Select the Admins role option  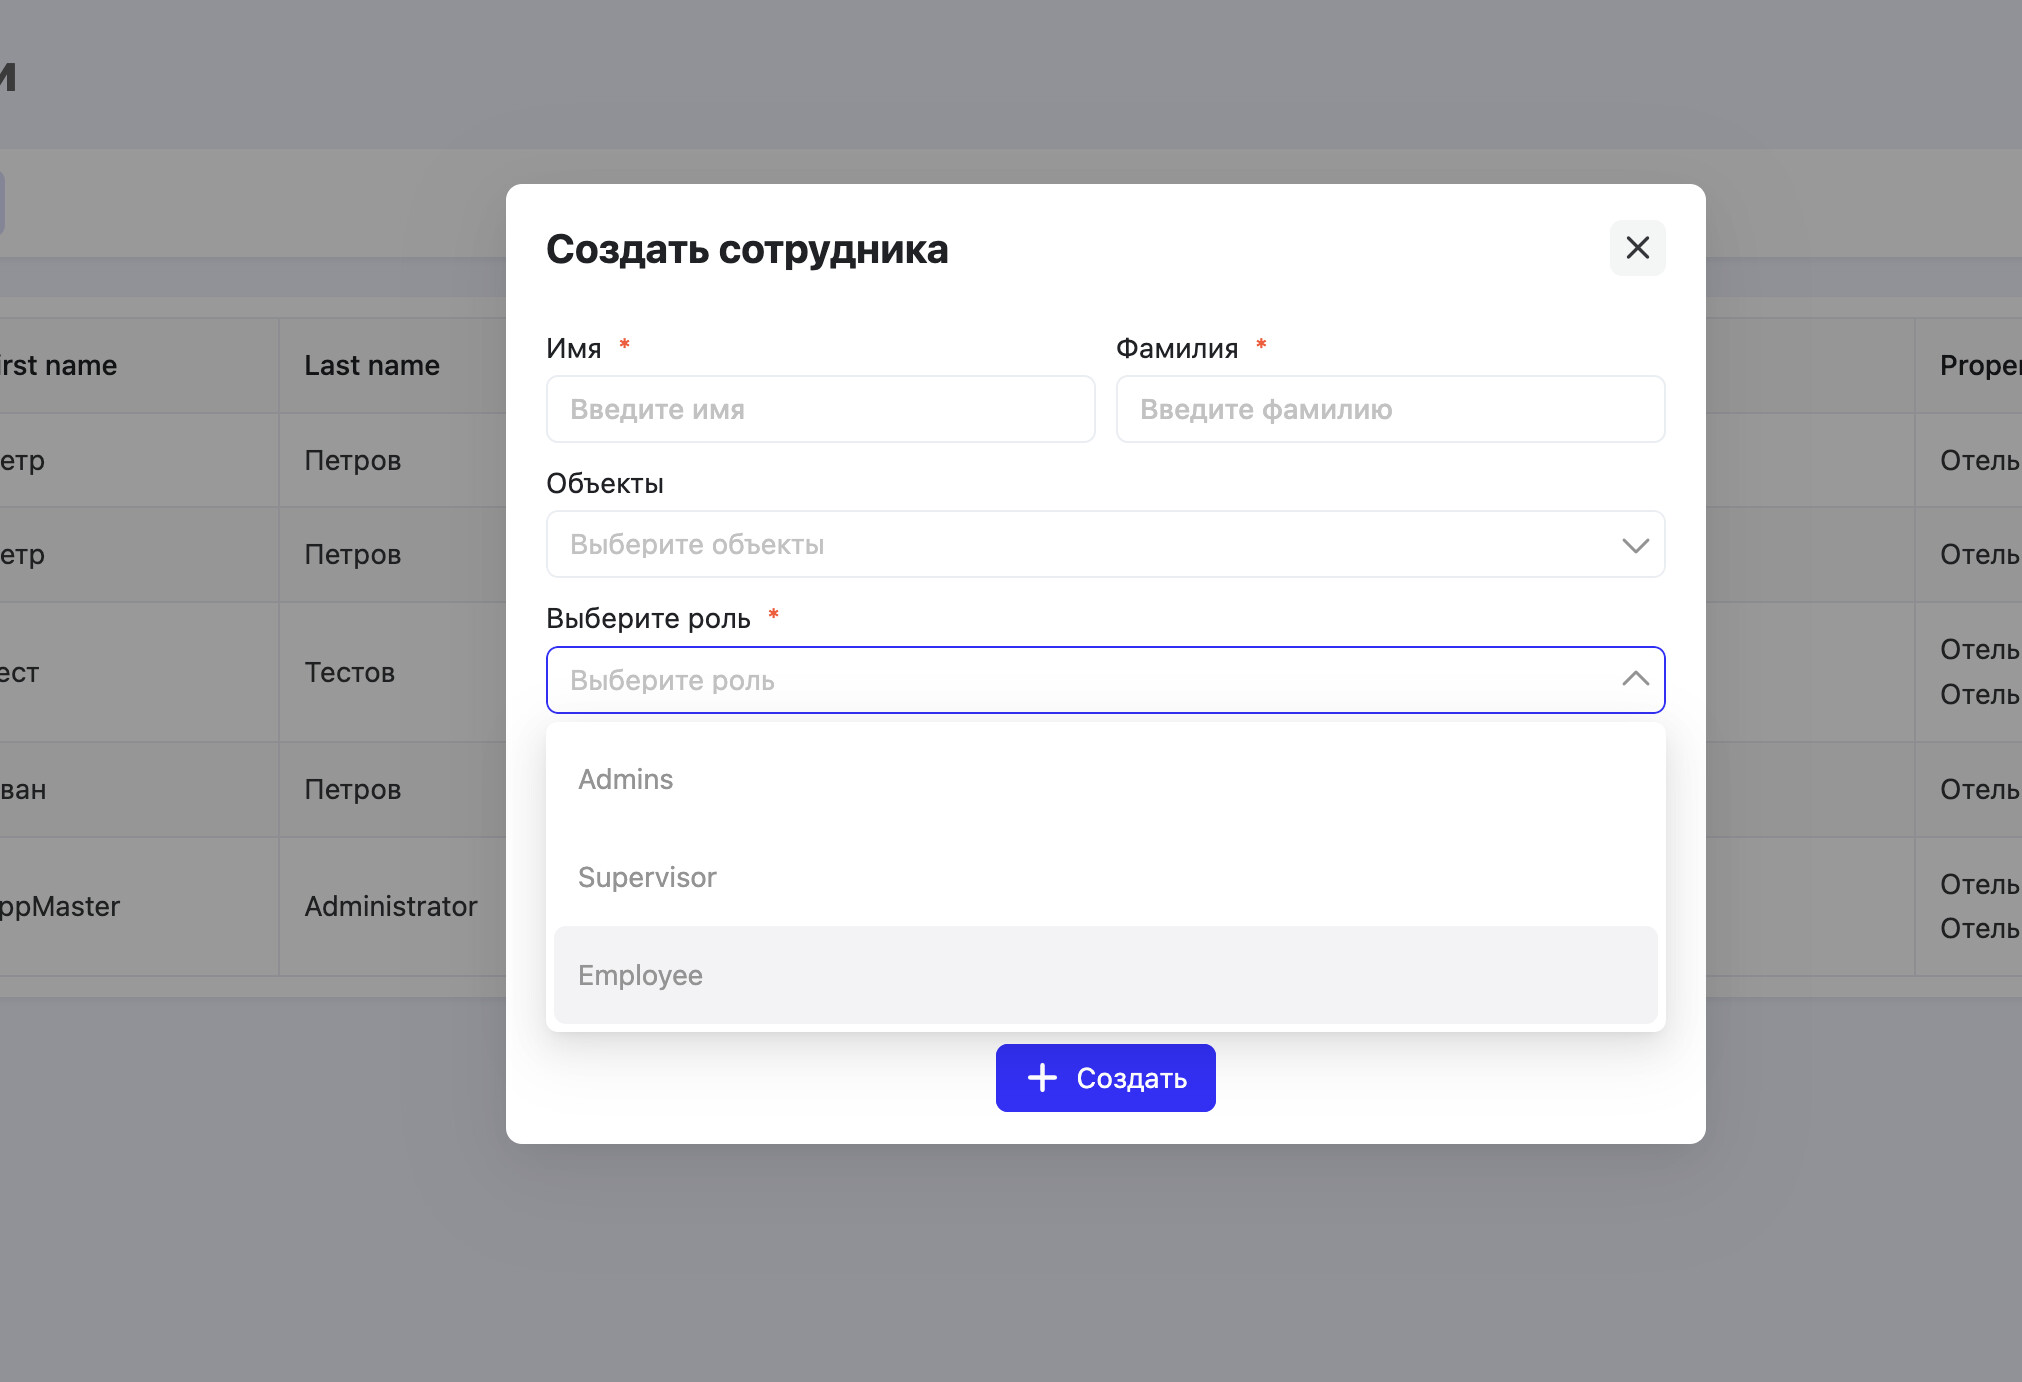pos(1105,779)
